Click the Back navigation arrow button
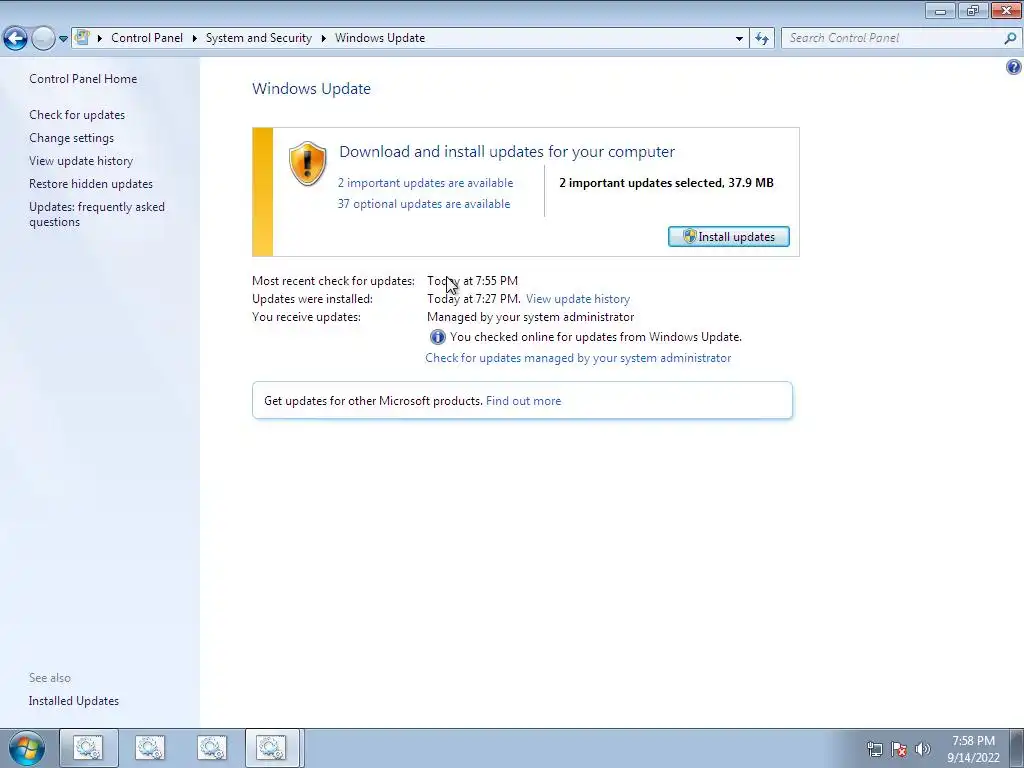This screenshot has width=1024, height=768. tap(15, 39)
